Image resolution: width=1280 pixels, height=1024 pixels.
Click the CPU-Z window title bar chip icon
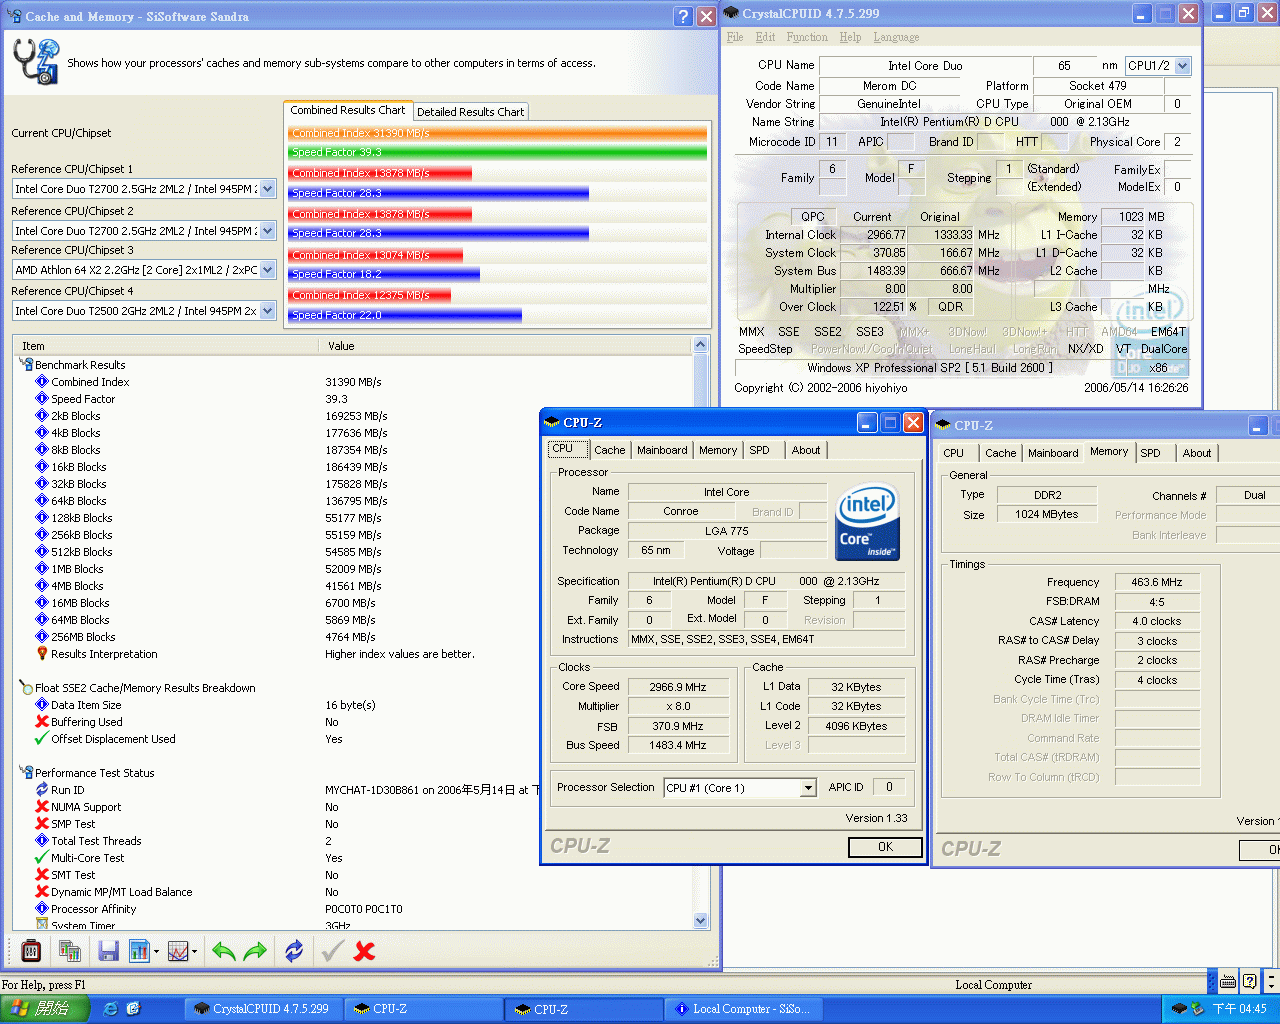tap(552, 423)
